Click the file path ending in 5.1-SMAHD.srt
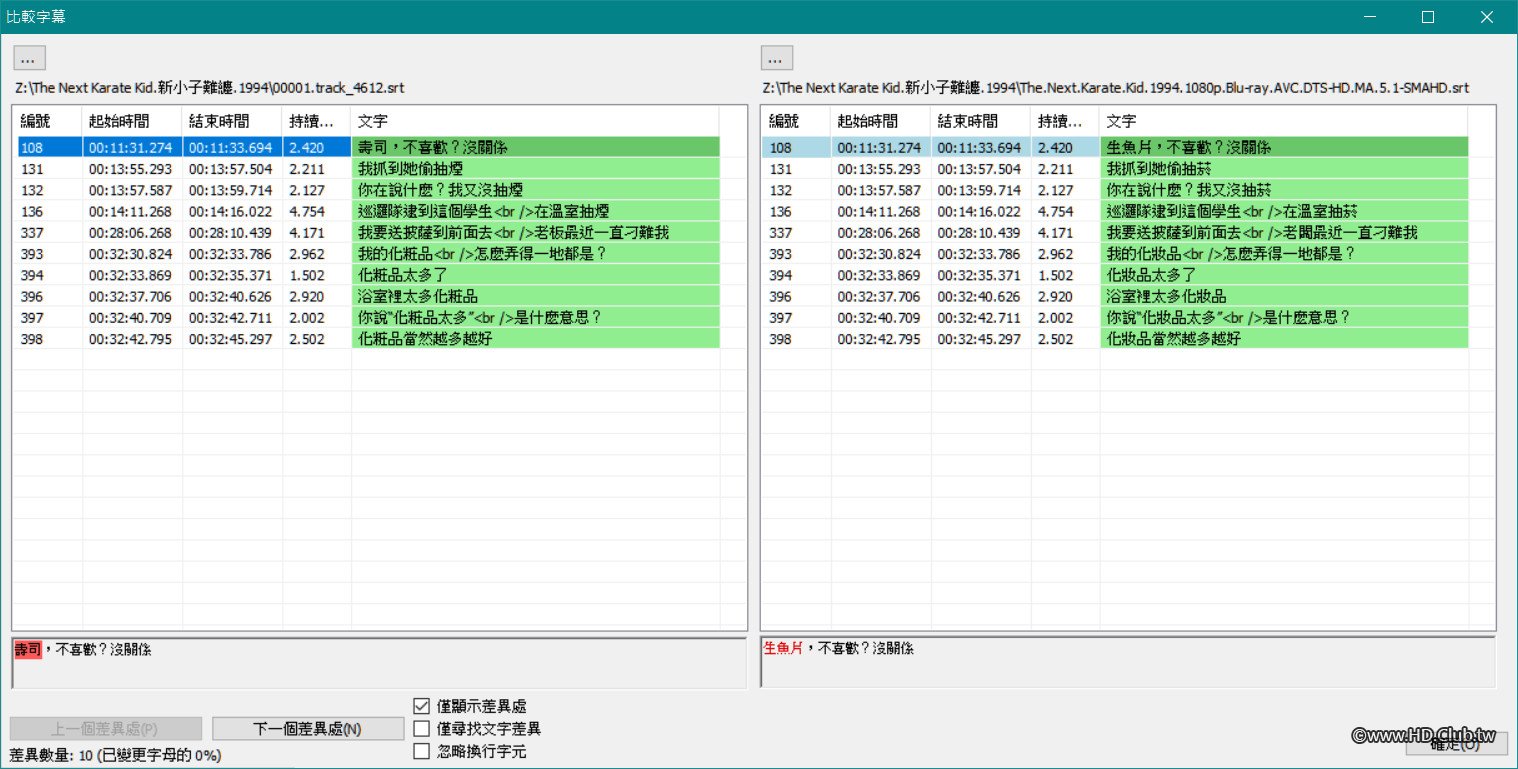Viewport: 1518px width, 769px height. 1116,88
